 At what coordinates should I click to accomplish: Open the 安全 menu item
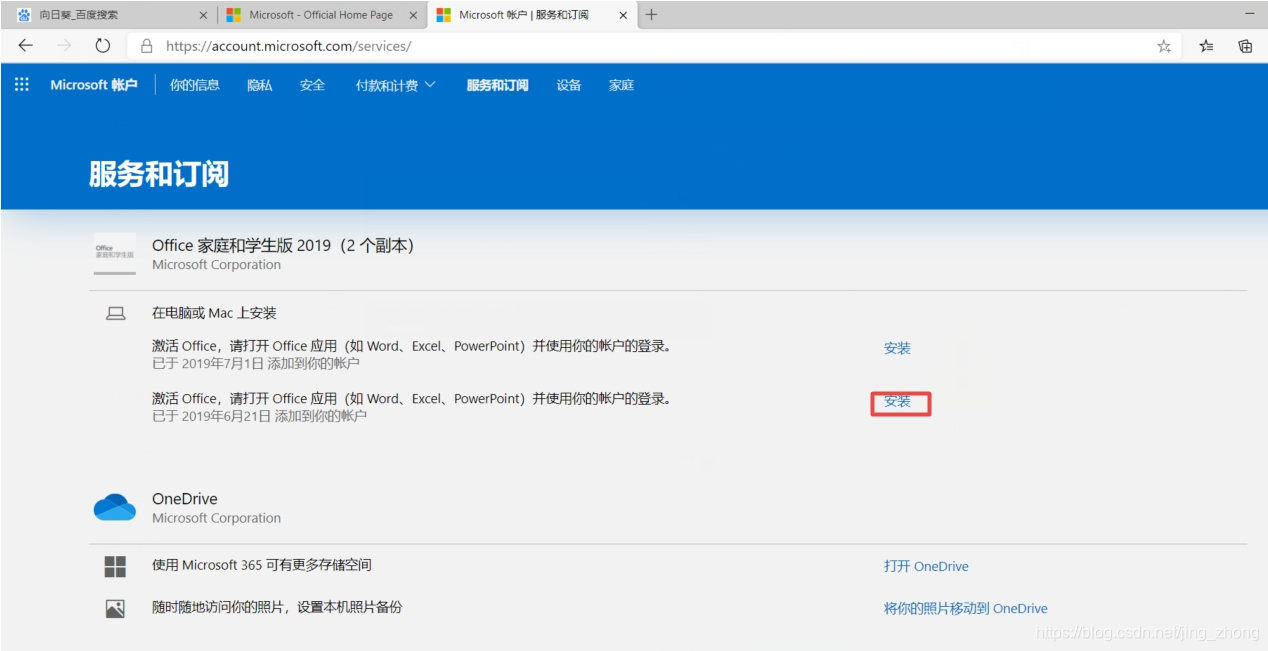[x=313, y=85]
